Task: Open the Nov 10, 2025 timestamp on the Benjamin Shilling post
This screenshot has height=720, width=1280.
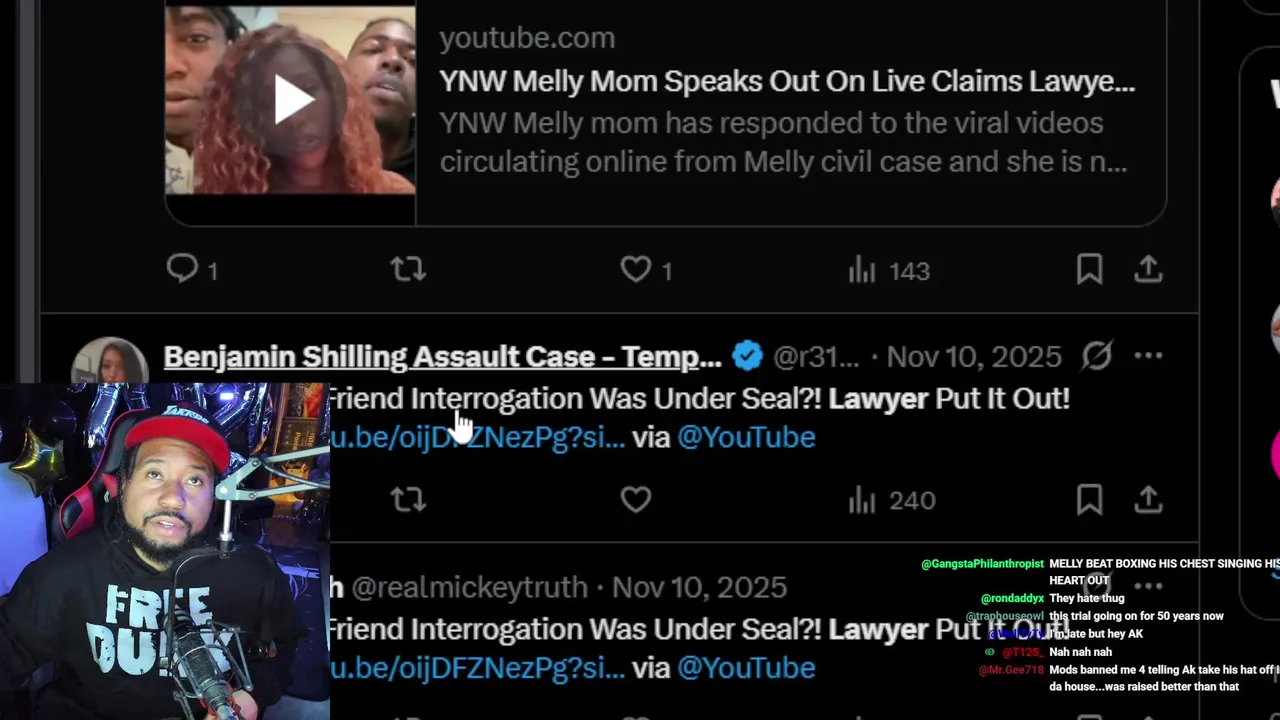Action: click(x=973, y=357)
